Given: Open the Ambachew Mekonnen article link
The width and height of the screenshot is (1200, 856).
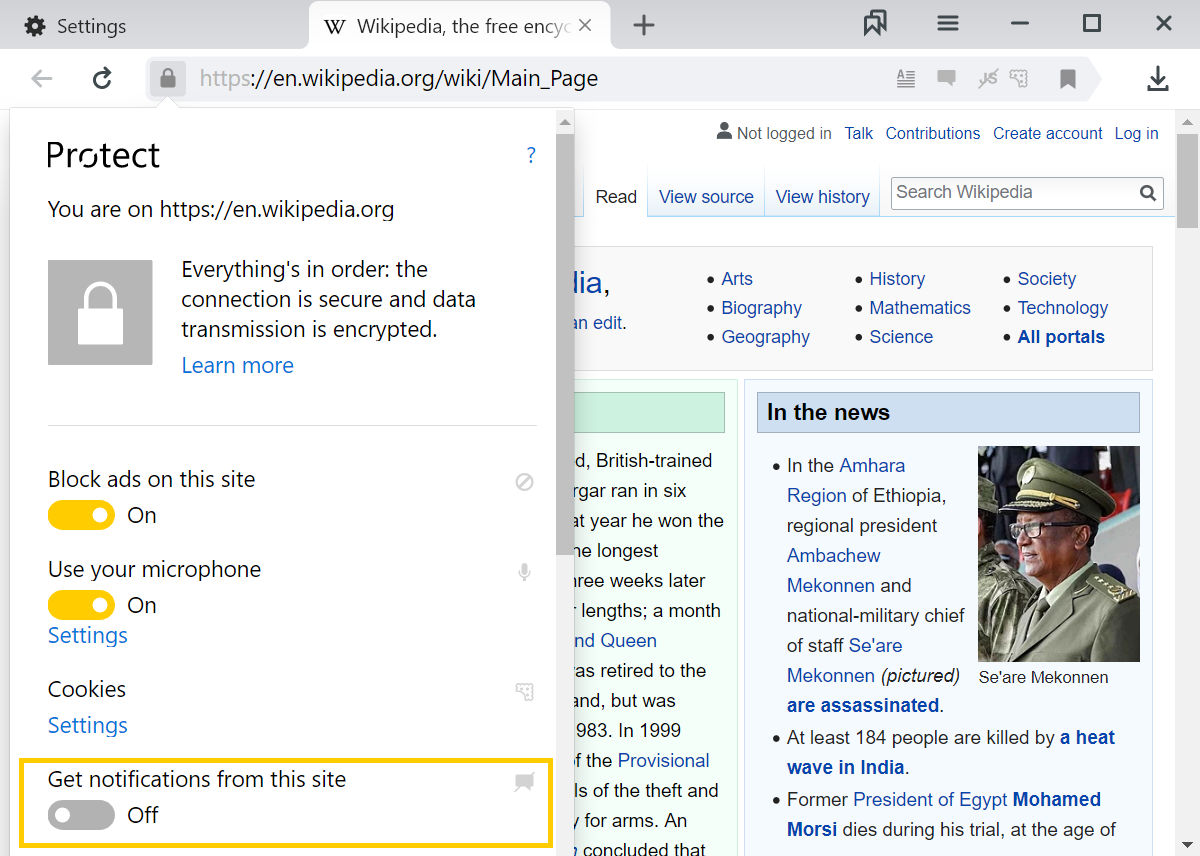Looking at the screenshot, I should tap(834, 571).
